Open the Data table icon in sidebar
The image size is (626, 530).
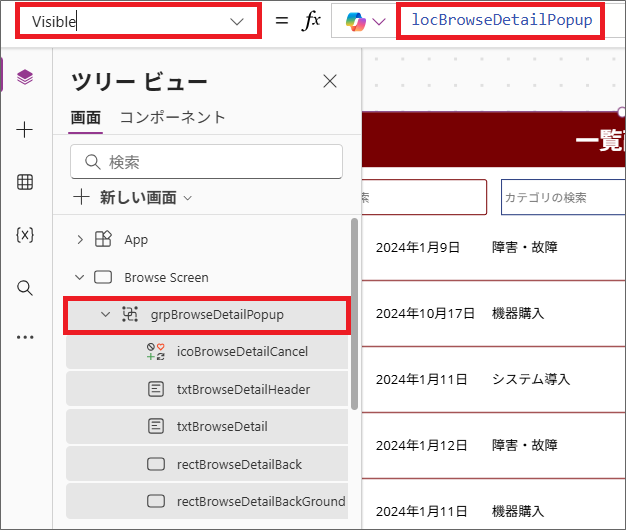(25, 182)
